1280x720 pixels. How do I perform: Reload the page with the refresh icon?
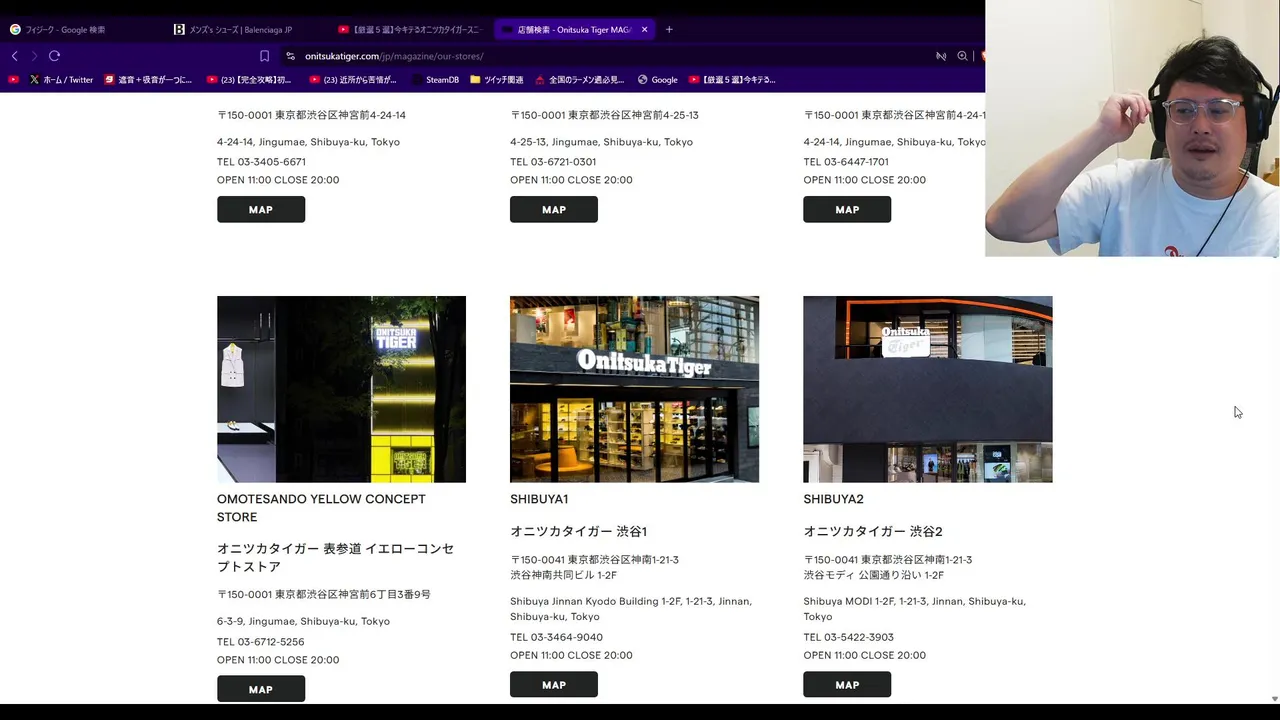coord(55,56)
